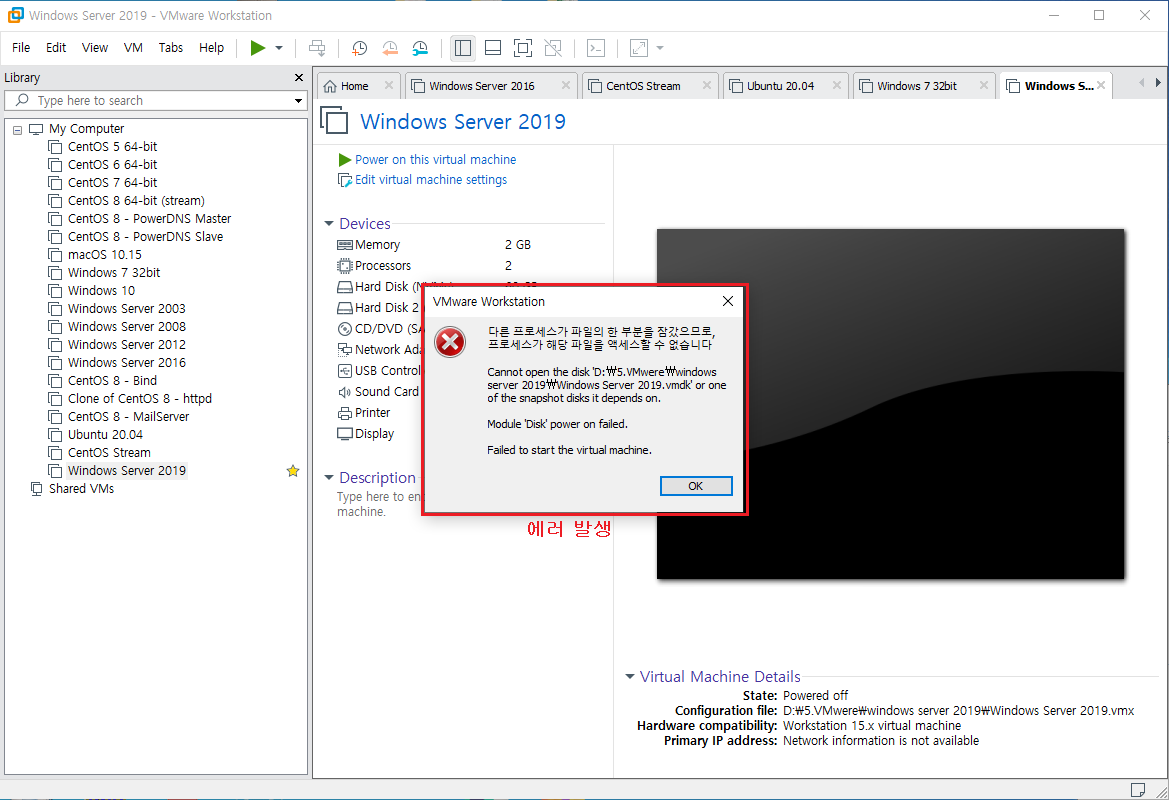Open the library search dropdown arrow
The width and height of the screenshot is (1169, 800).
(x=298, y=101)
